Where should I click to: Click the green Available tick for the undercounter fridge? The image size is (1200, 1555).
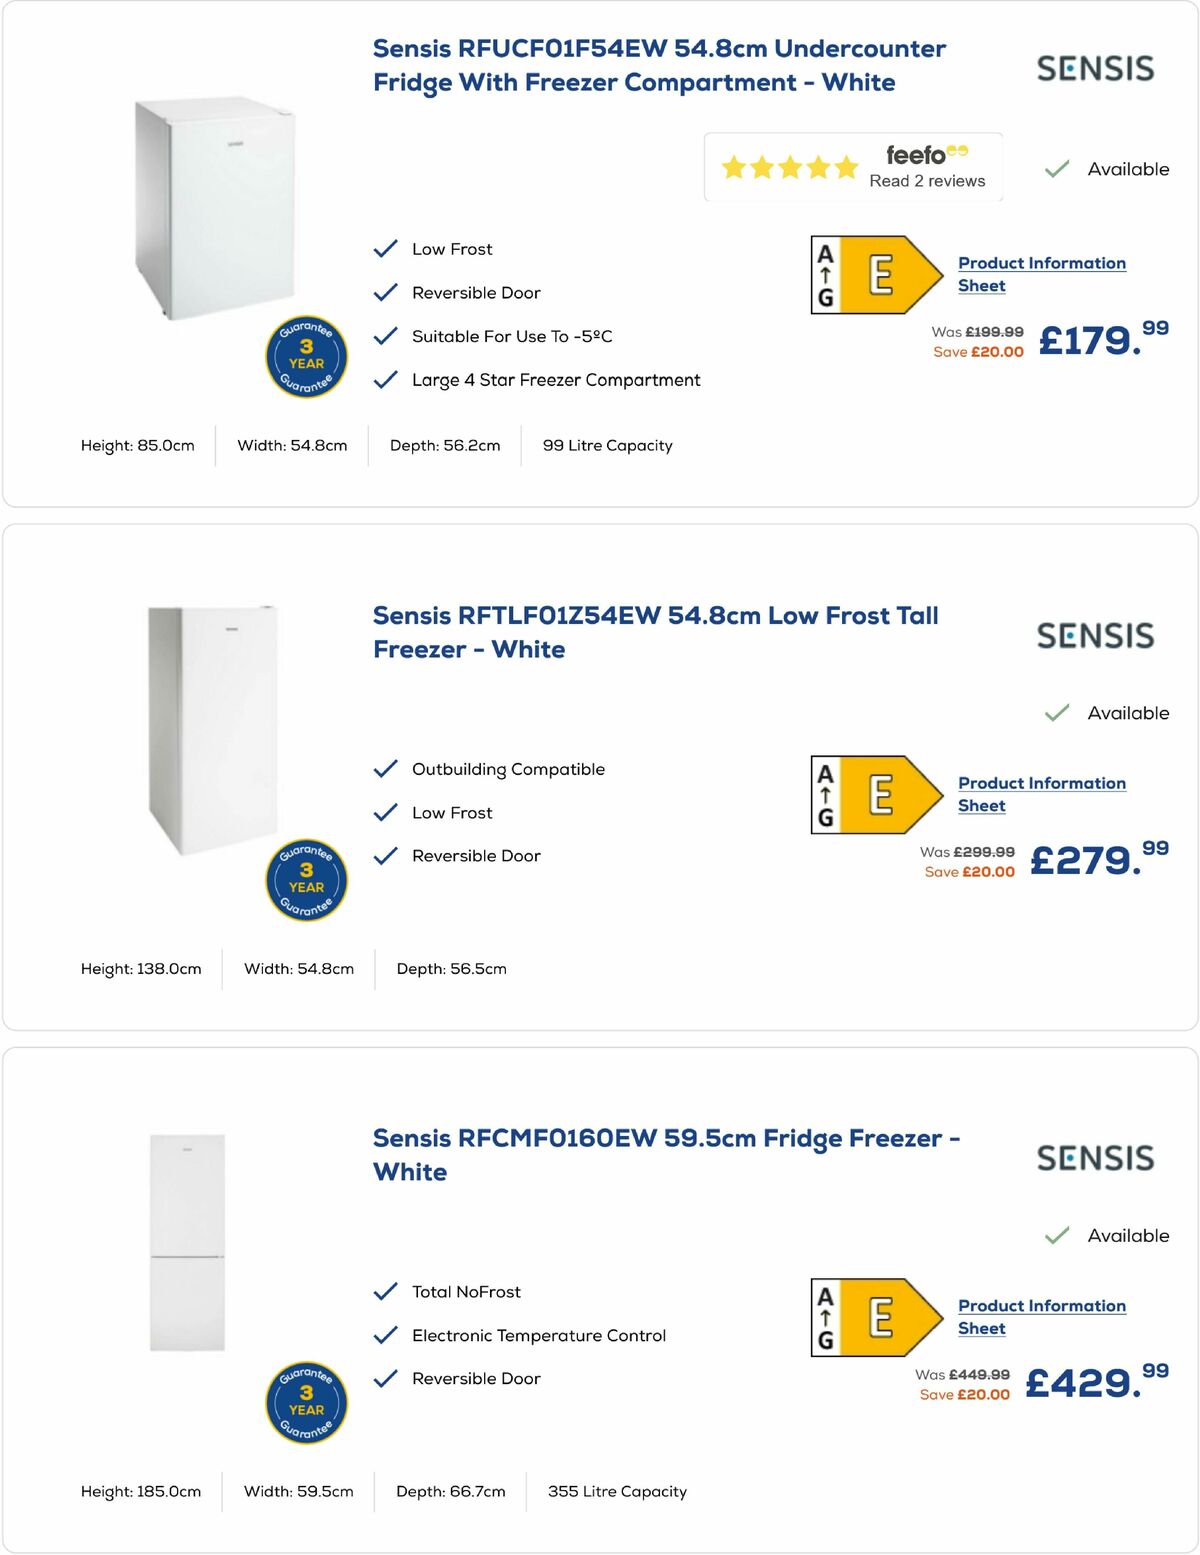[1057, 169]
